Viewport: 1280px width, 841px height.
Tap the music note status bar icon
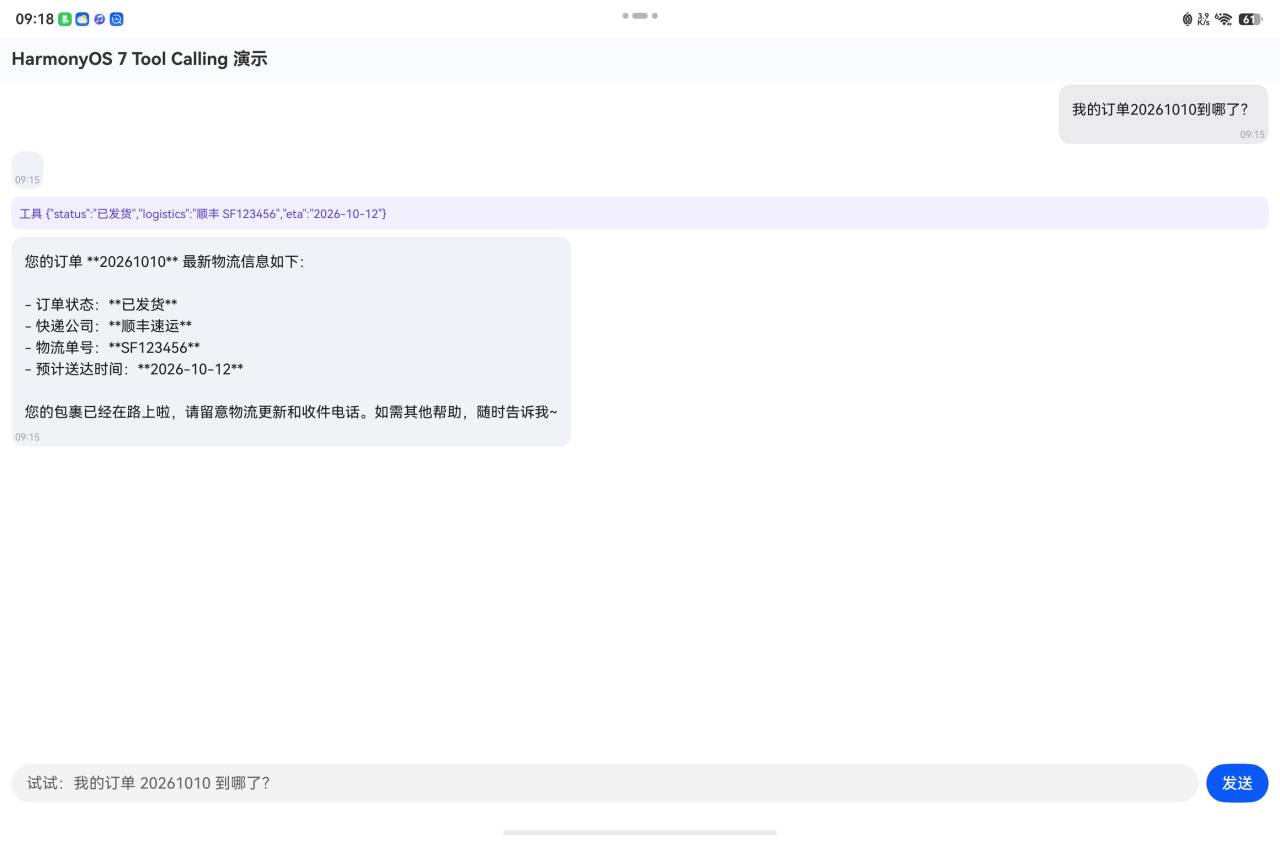coord(99,19)
